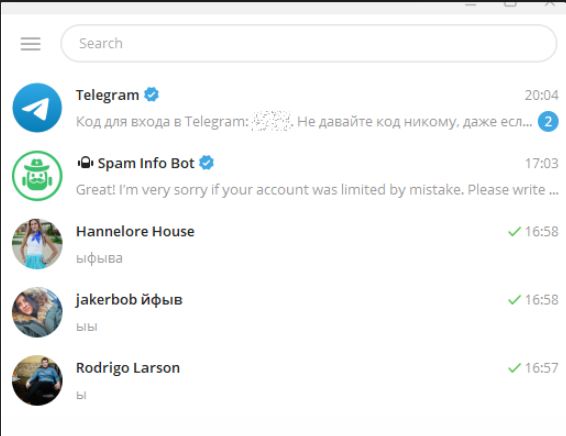The image size is (566, 436).
Task: Click Spam Info Bot verified badge
Action: 206,163
